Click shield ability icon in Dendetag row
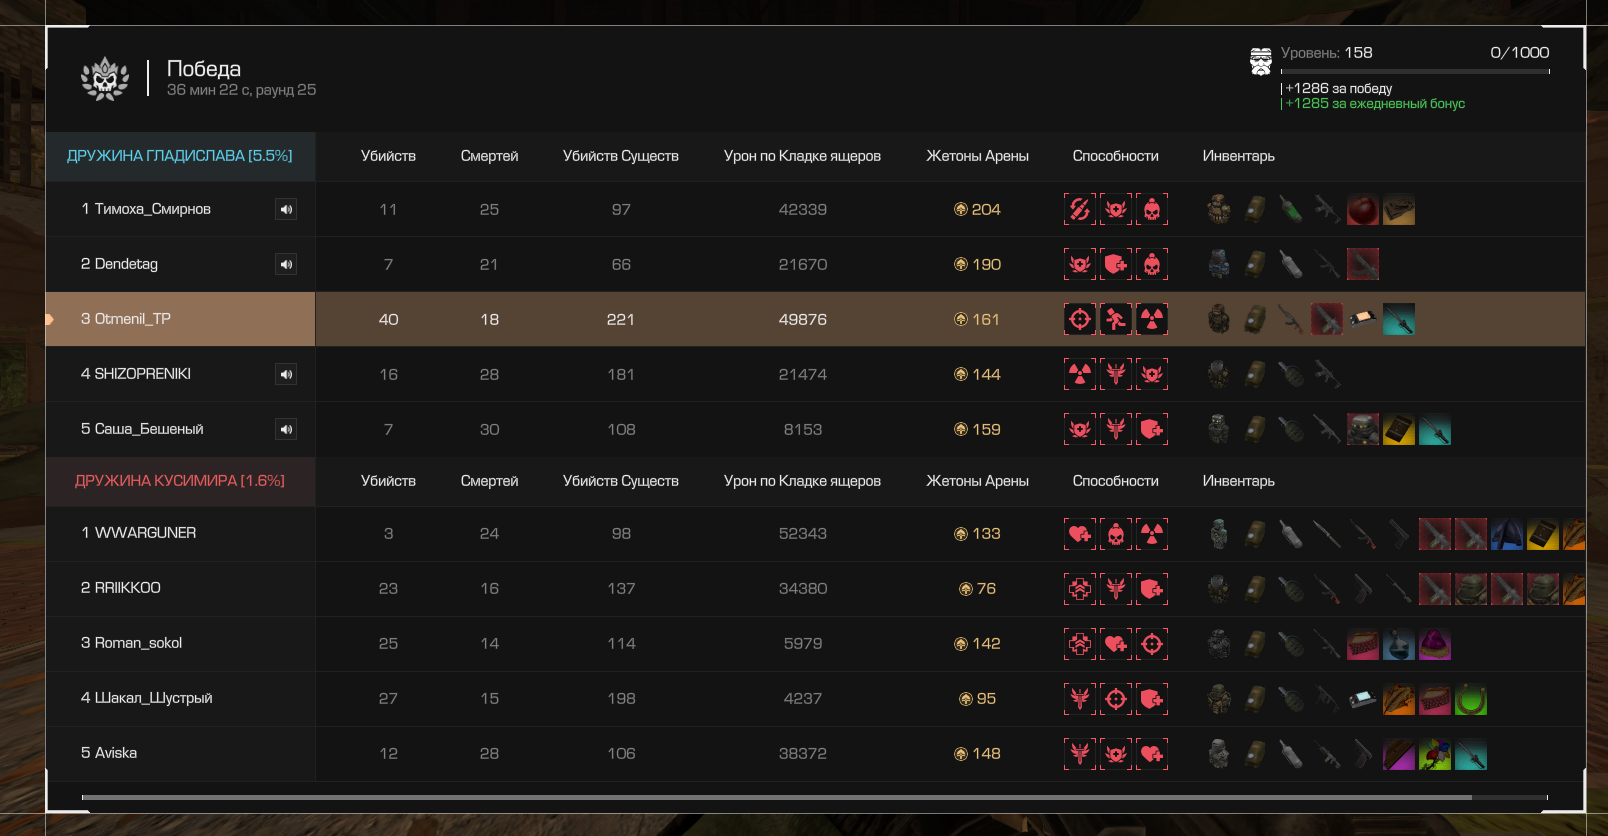This screenshot has height=836, width=1608. click(x=1116, y=264)
